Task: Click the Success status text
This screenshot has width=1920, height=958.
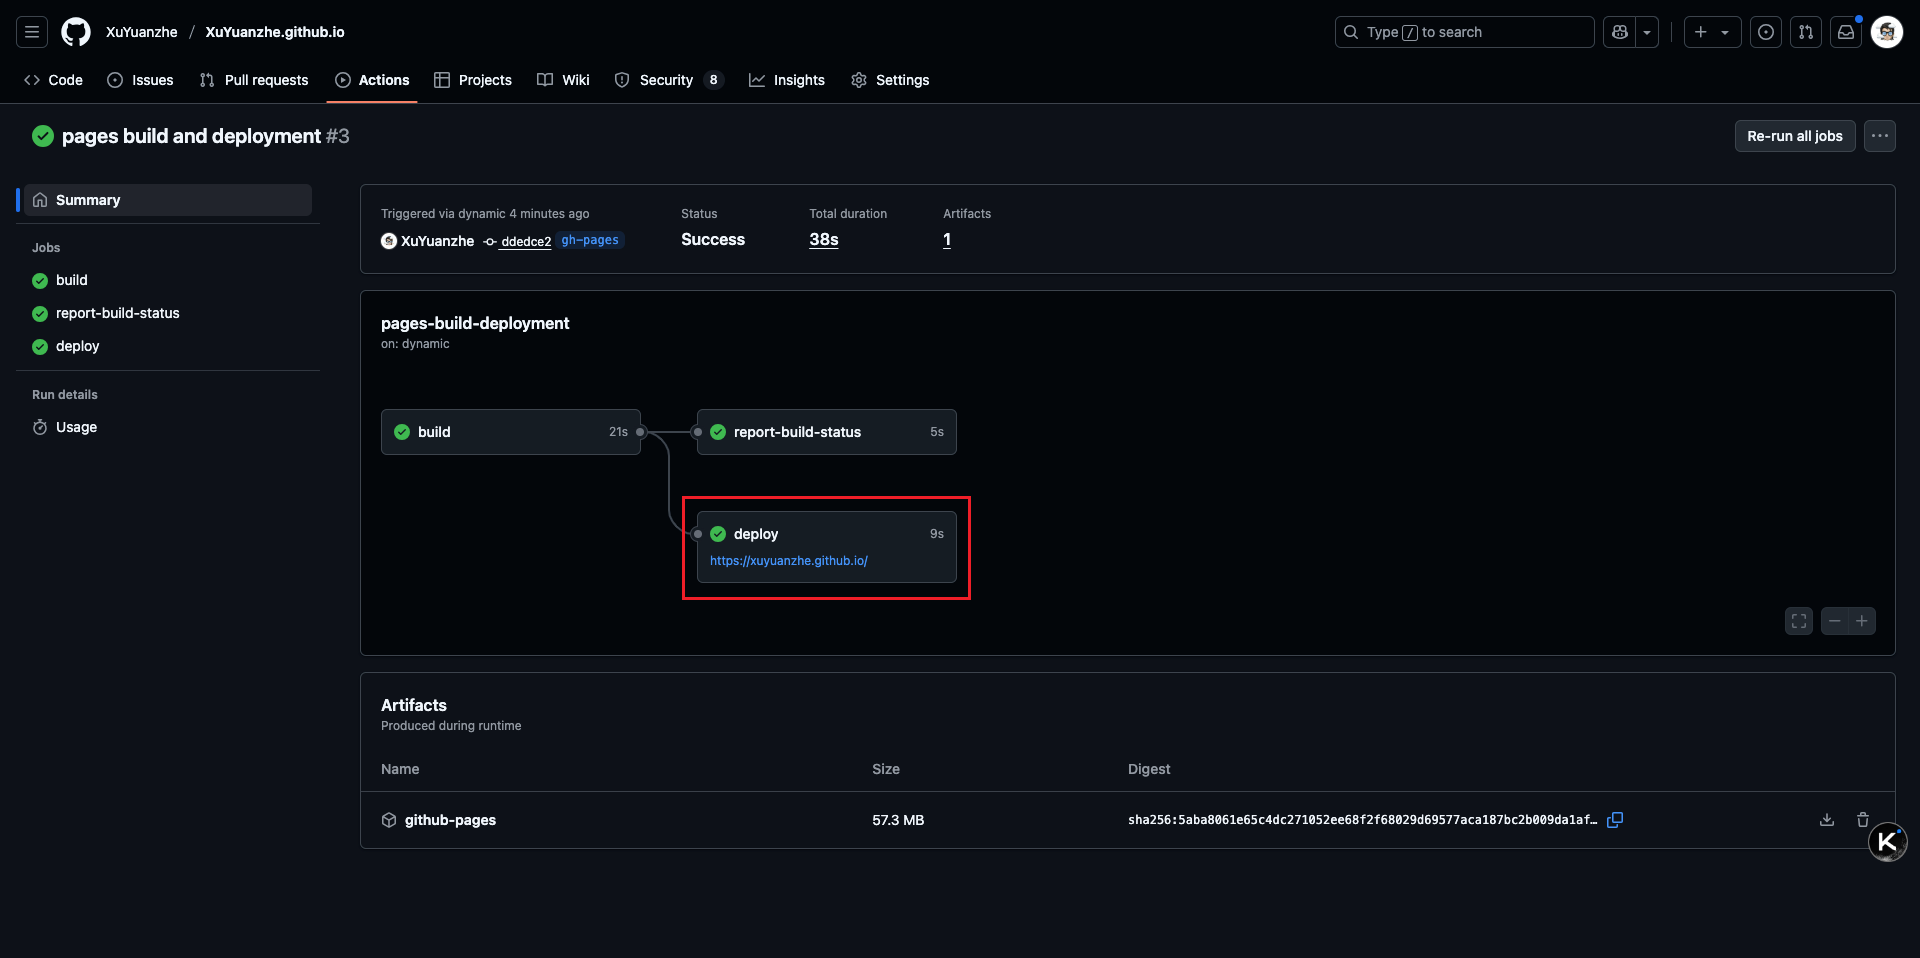Action: tap(713, 240)
